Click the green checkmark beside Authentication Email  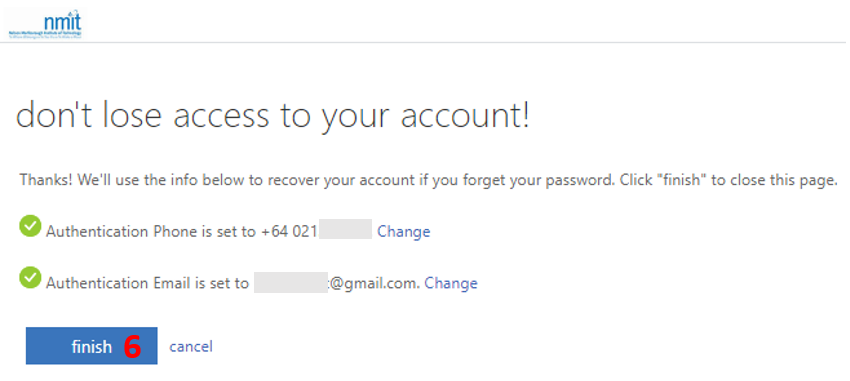[30, 279]
